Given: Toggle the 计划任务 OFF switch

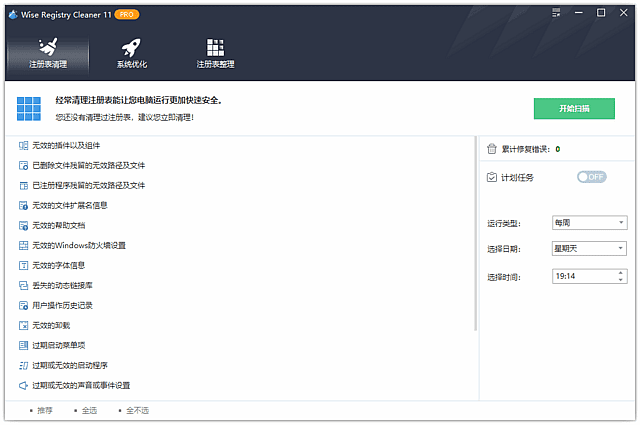Looking at the screenshot, I should 591,177.
